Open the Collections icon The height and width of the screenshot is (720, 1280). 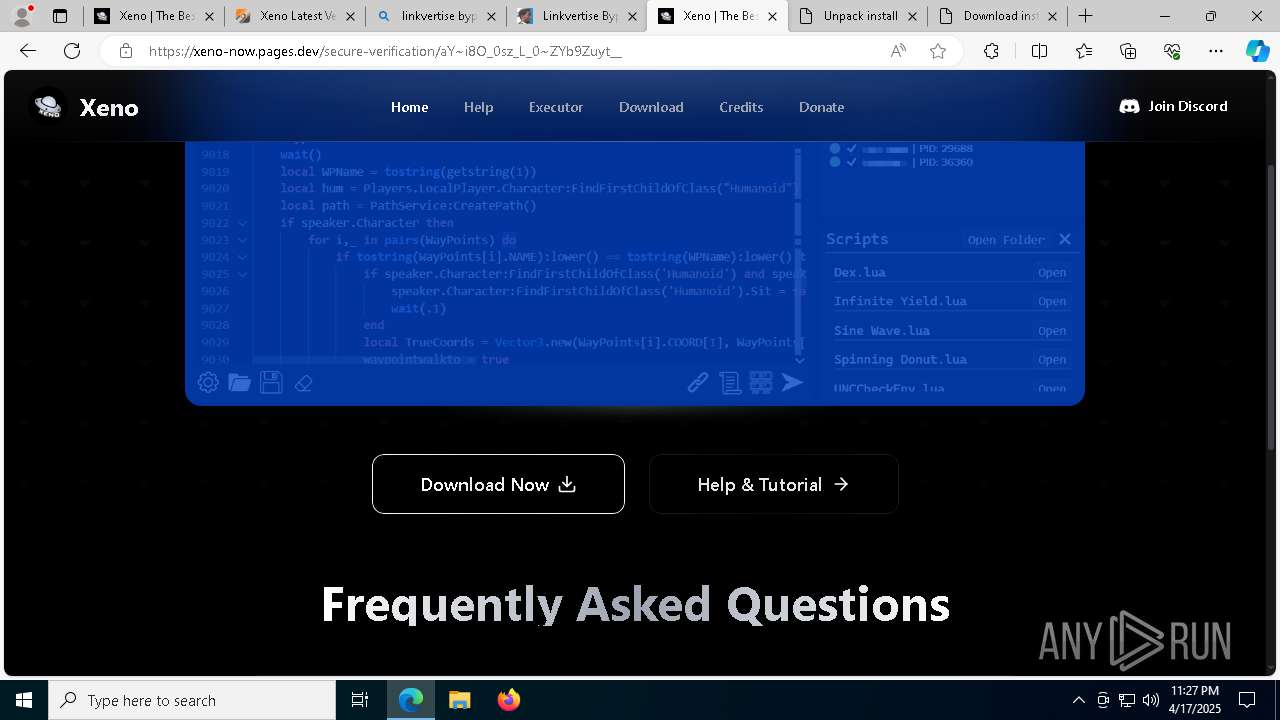coord(1128,51)
